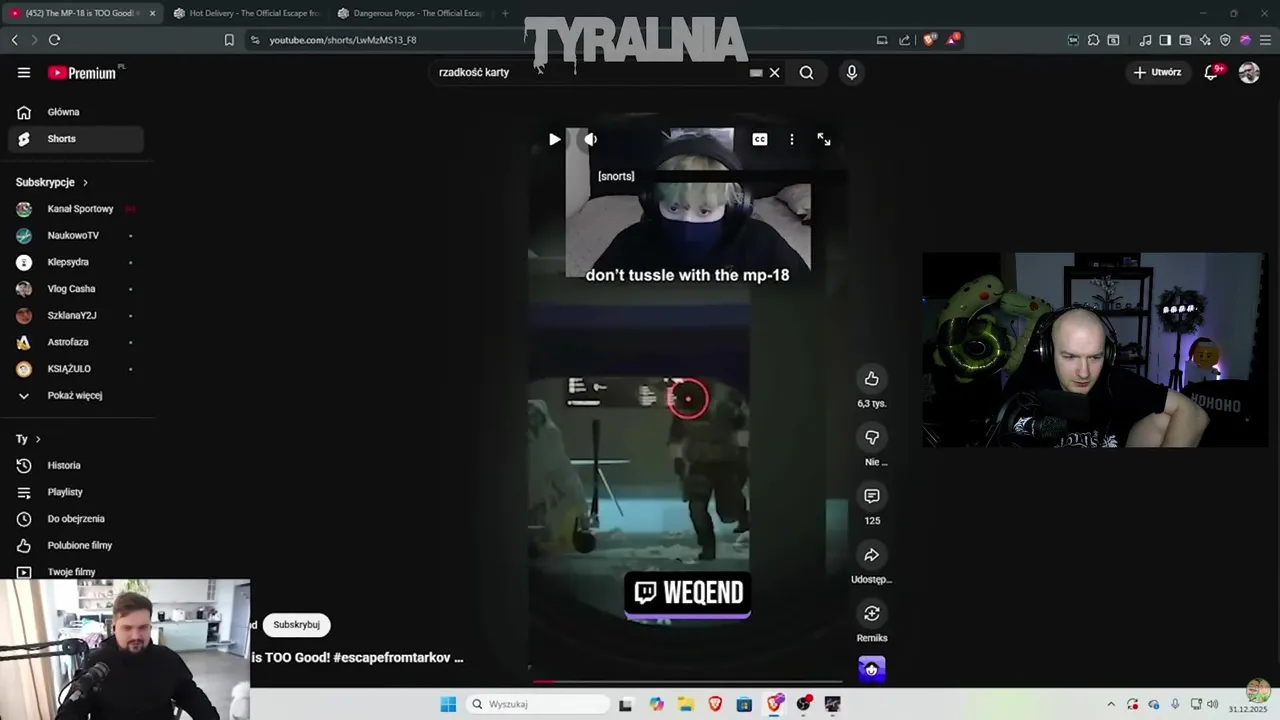
Task: Open KSIĄŻULO subscription channel
Action: [x=76, y=369]
